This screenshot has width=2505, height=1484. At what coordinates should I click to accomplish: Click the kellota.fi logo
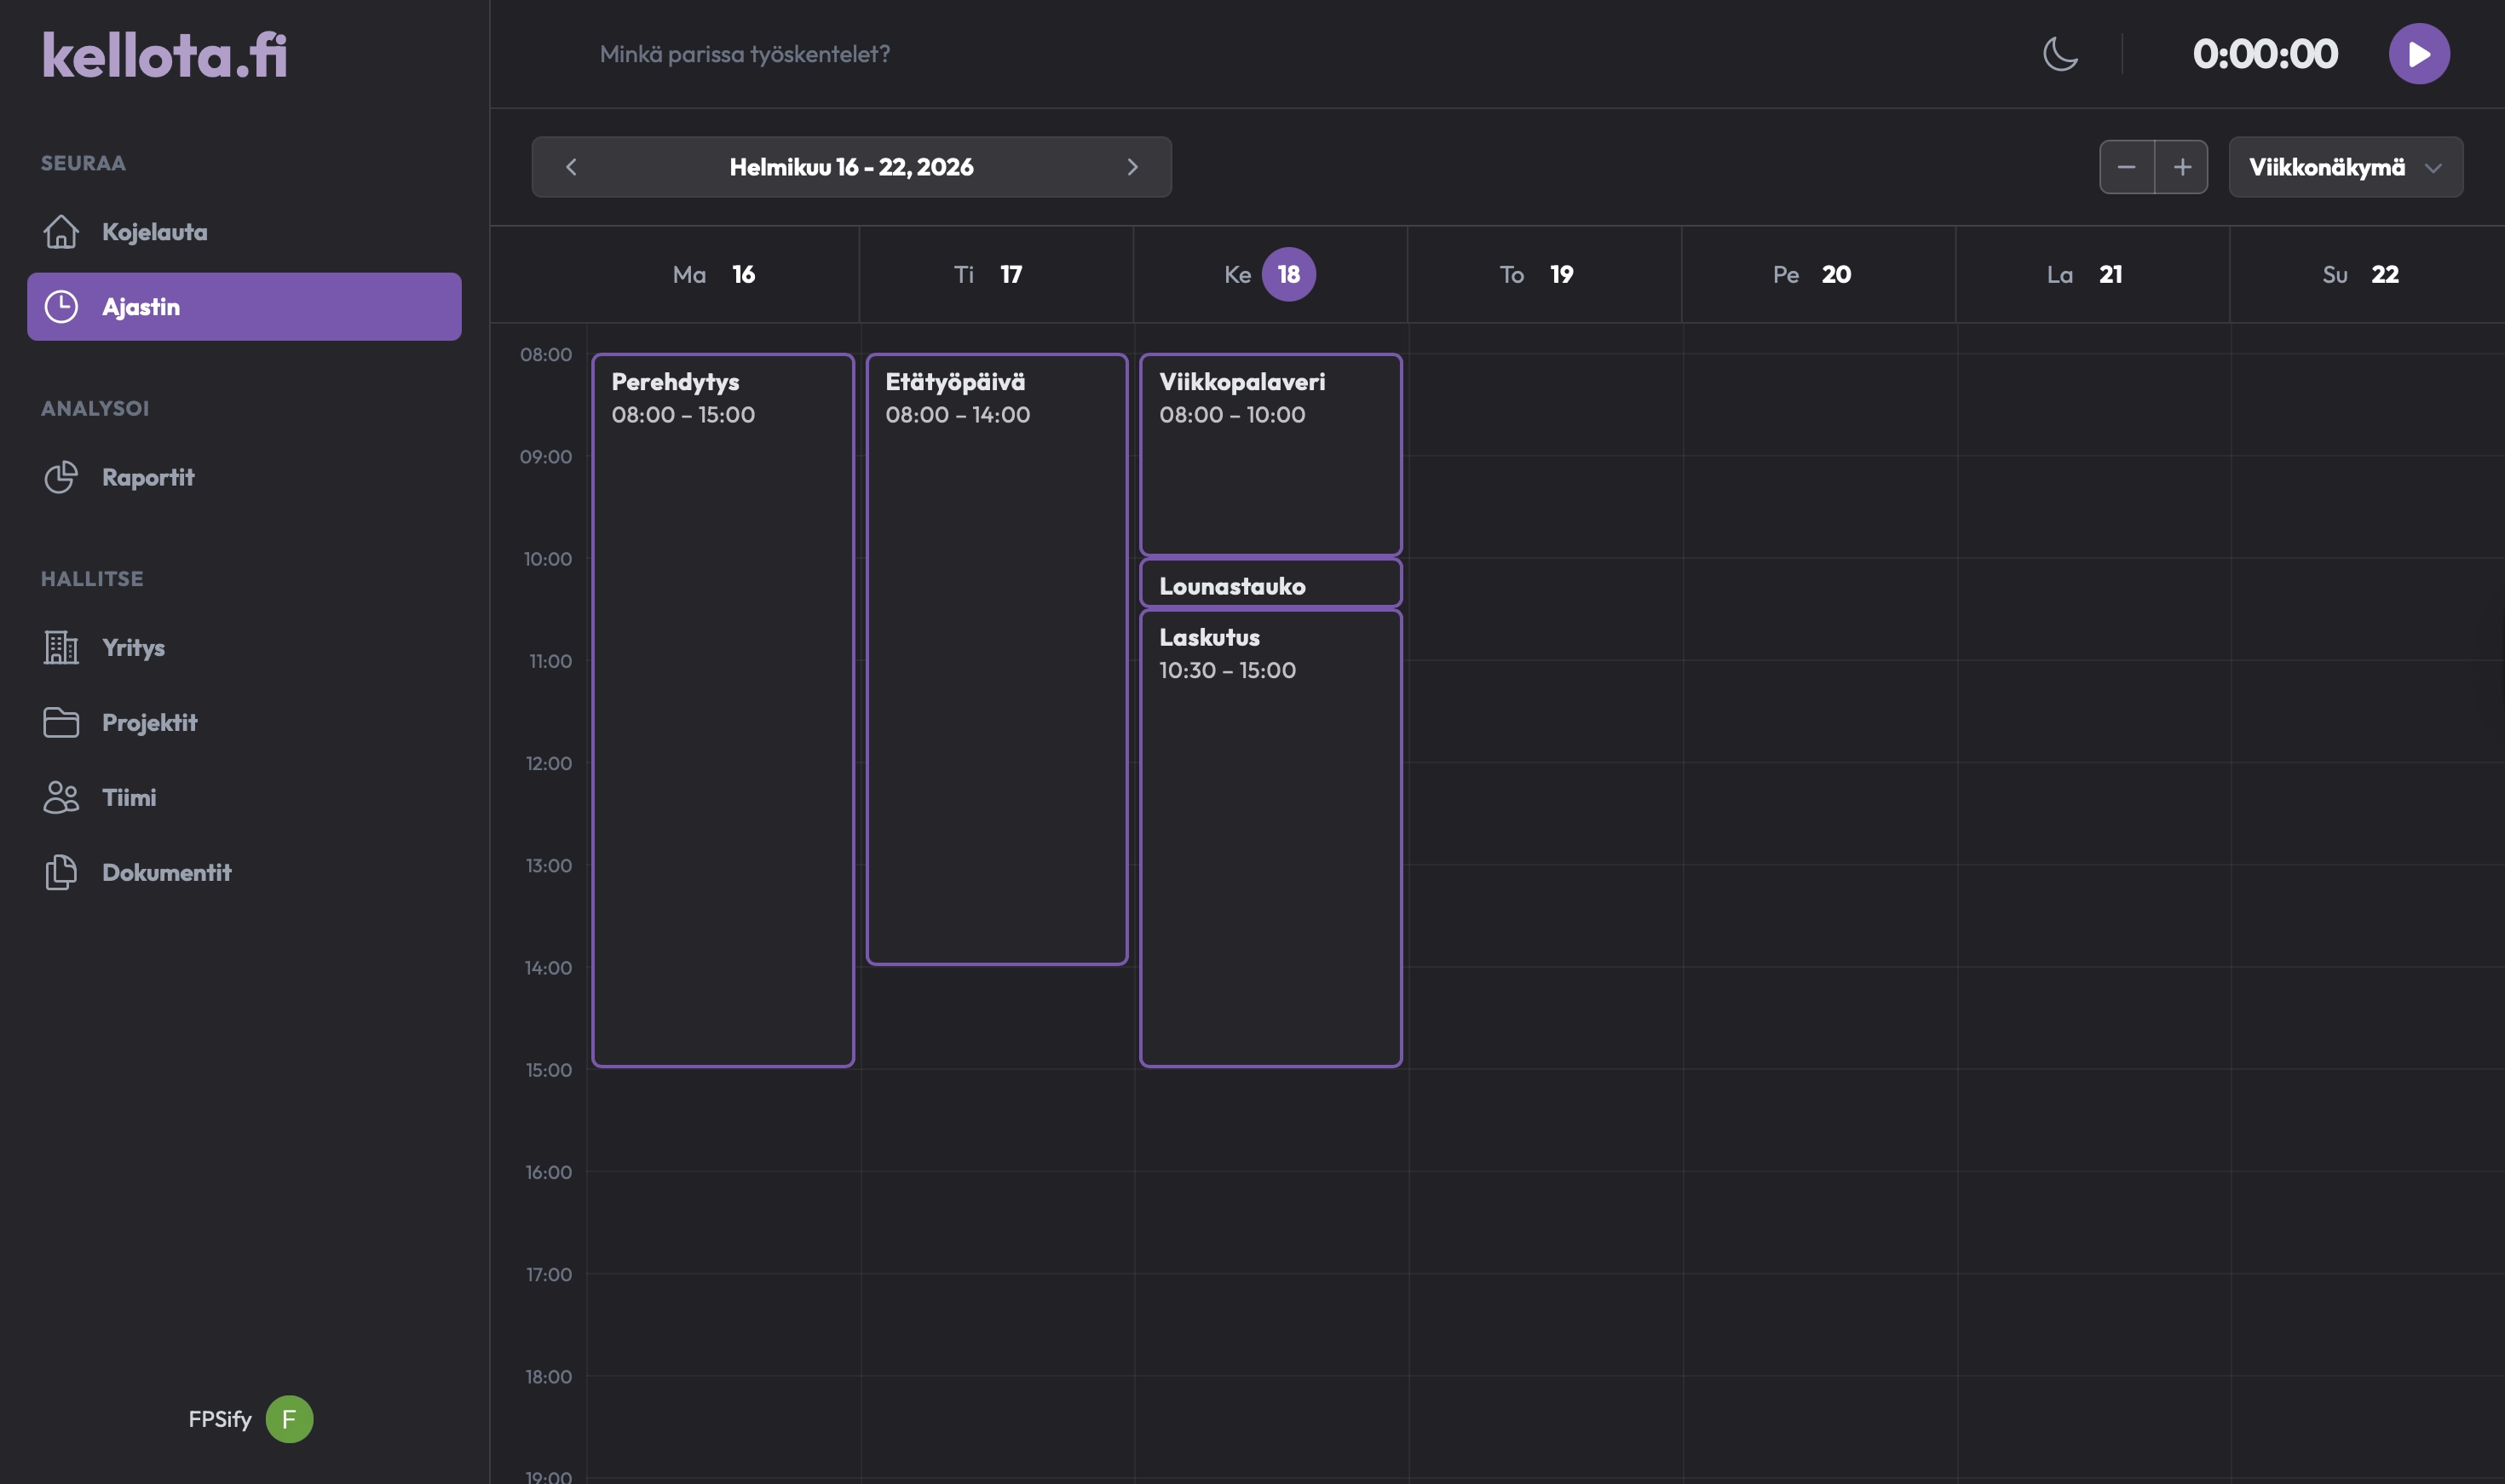point(165,55)
